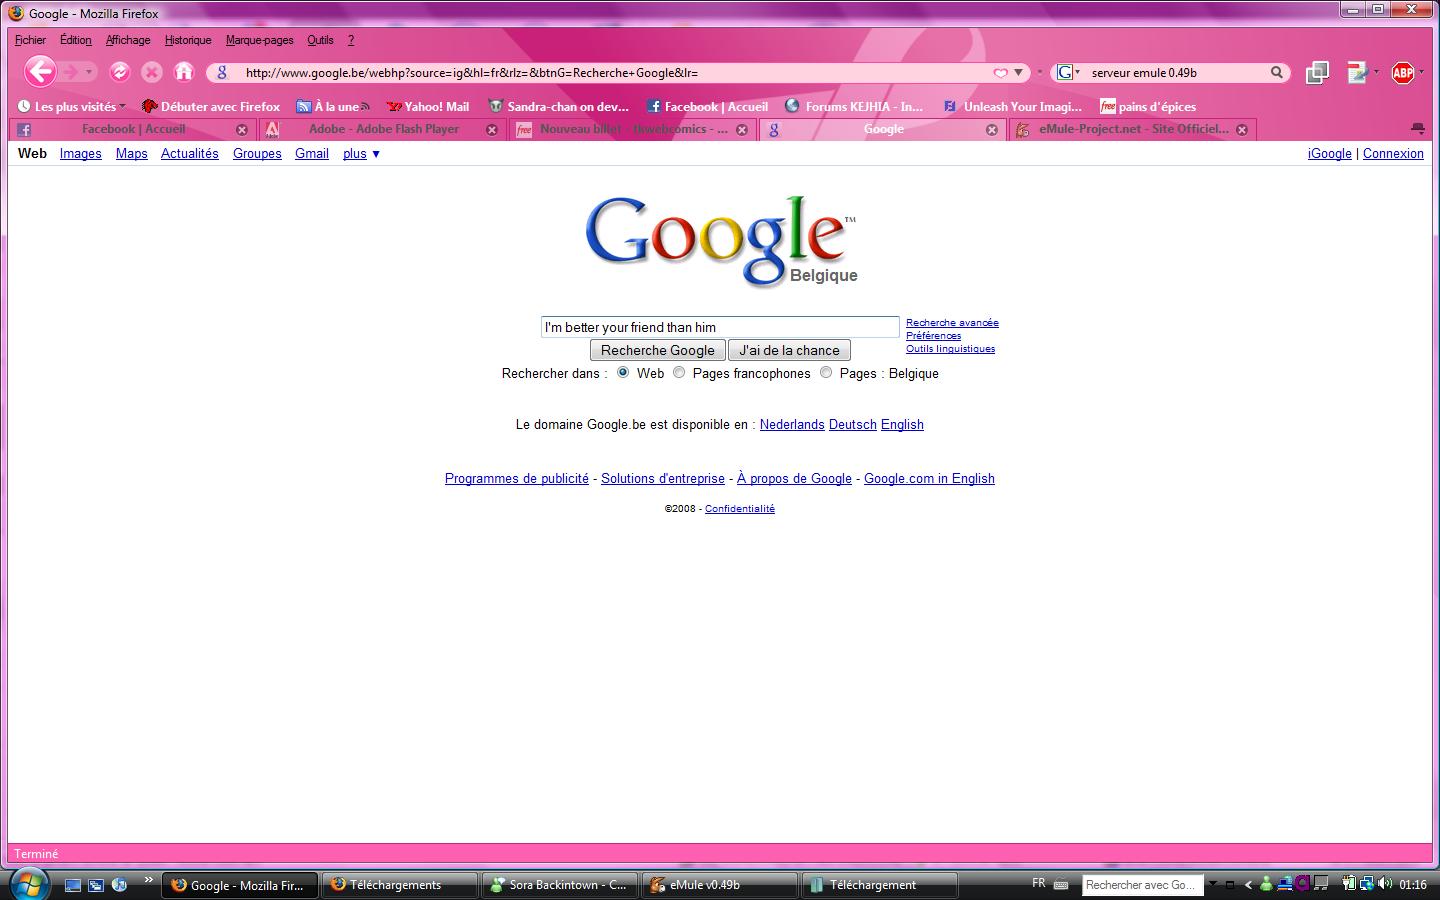Open the Marque-pages menu
This screenshot has width=1440, height=900.
tap(260, 40)
